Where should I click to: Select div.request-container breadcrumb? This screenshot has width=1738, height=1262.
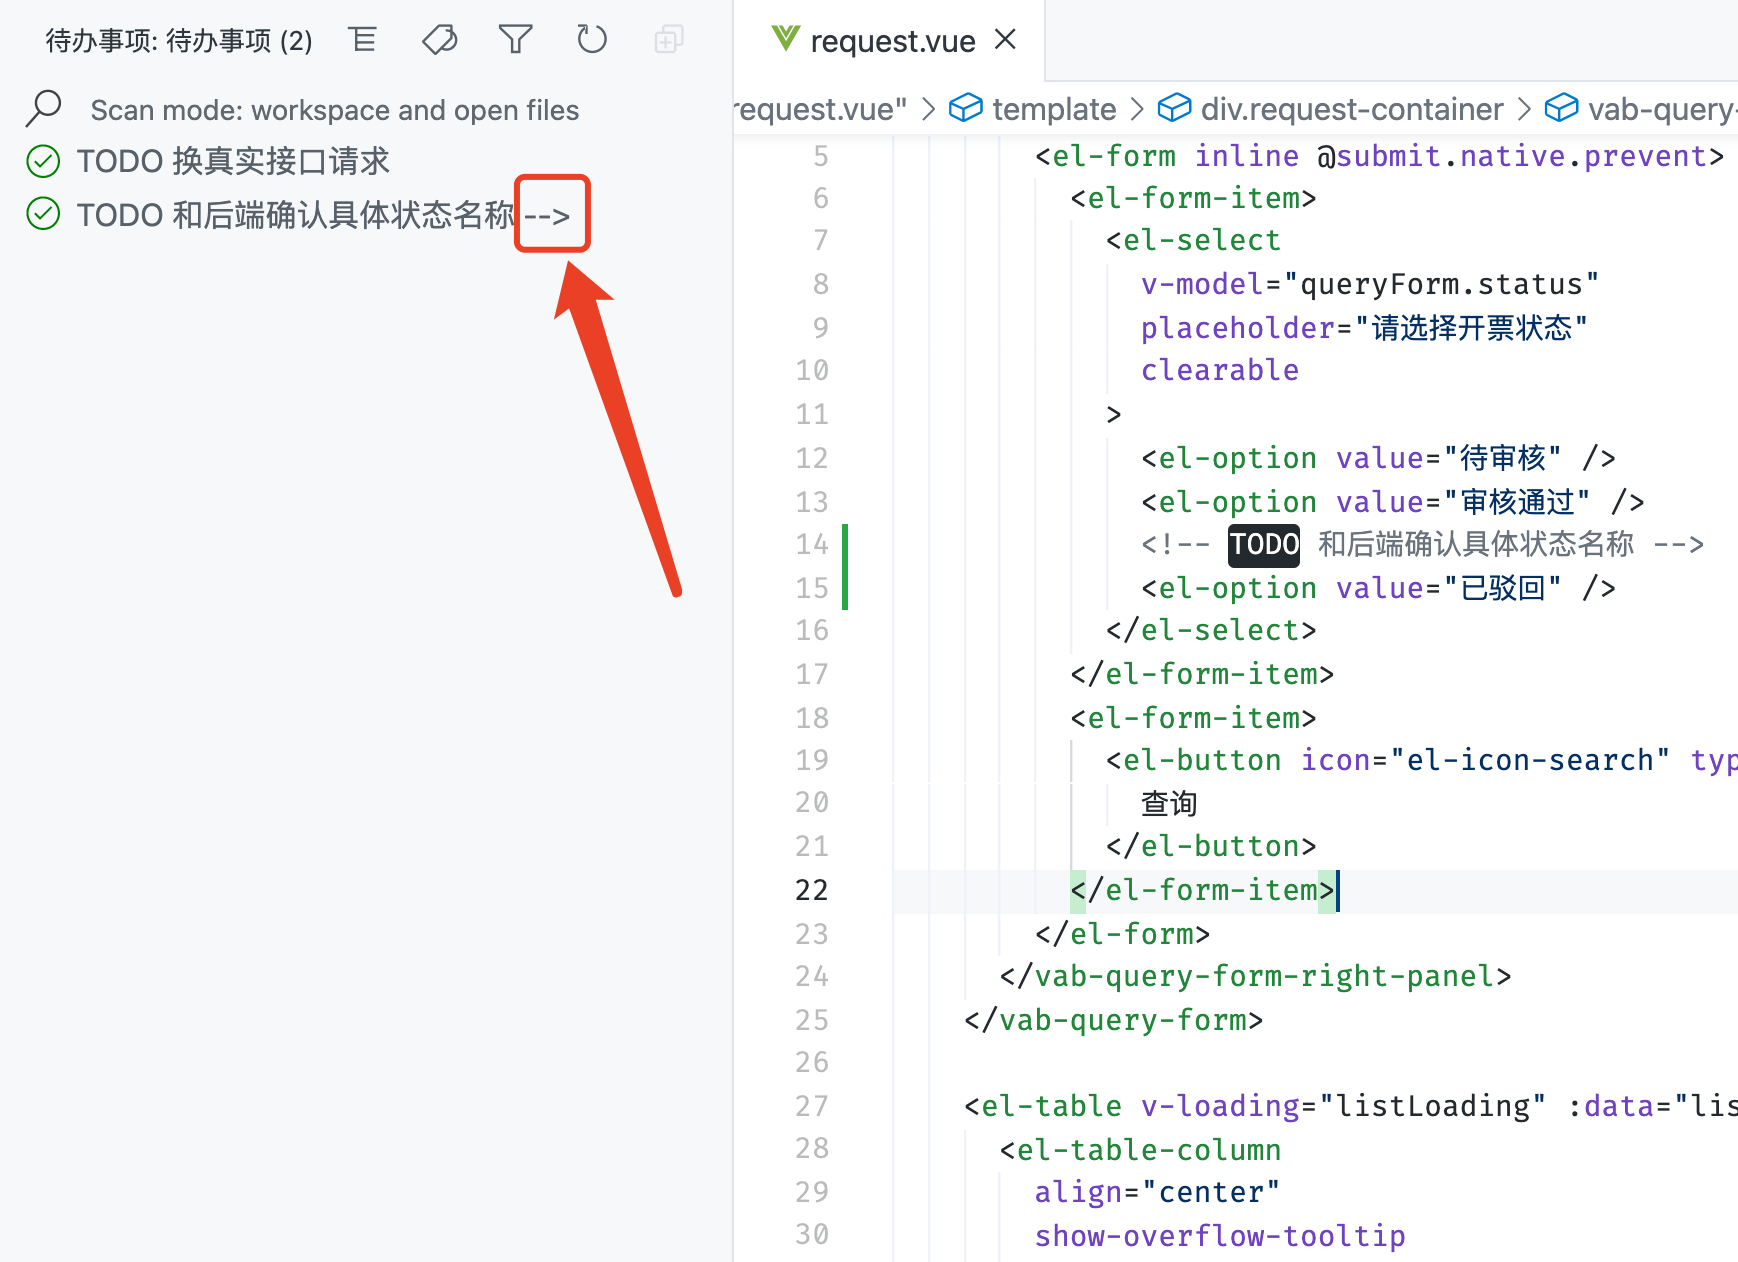coord(1352,109)
